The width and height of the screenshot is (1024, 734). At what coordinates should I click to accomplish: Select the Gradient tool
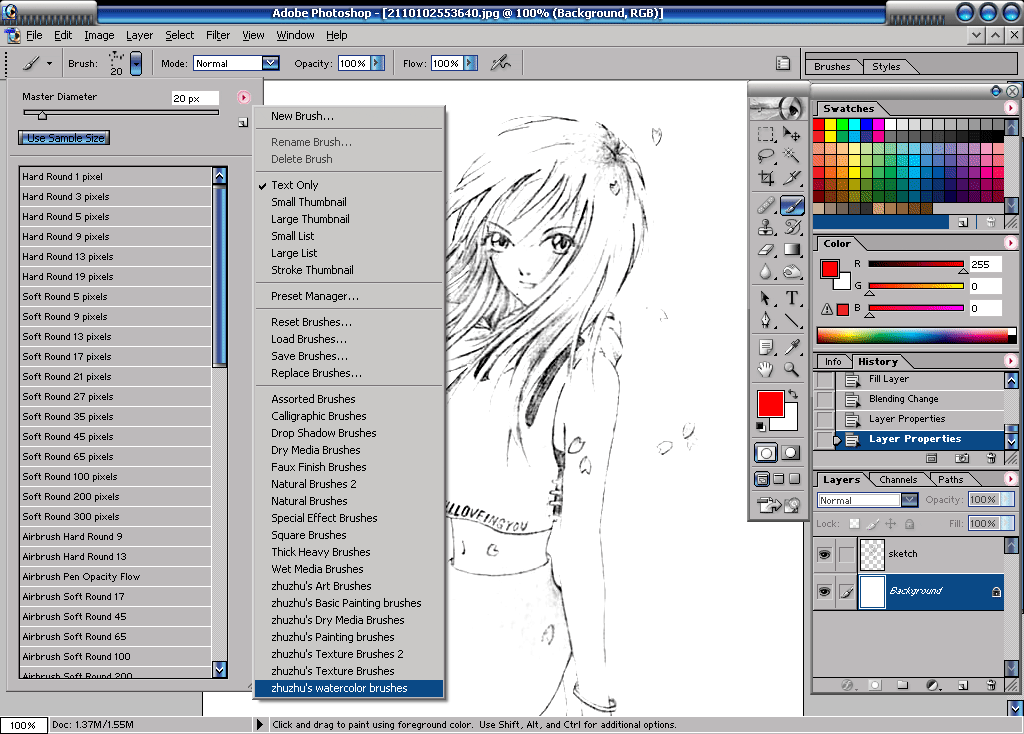pos(792,249)
